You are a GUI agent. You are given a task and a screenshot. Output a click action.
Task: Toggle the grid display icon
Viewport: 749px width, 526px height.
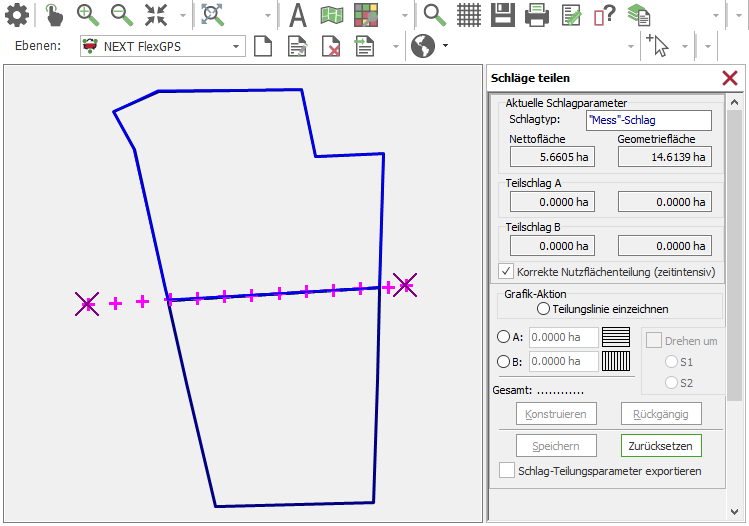(469, 15)
